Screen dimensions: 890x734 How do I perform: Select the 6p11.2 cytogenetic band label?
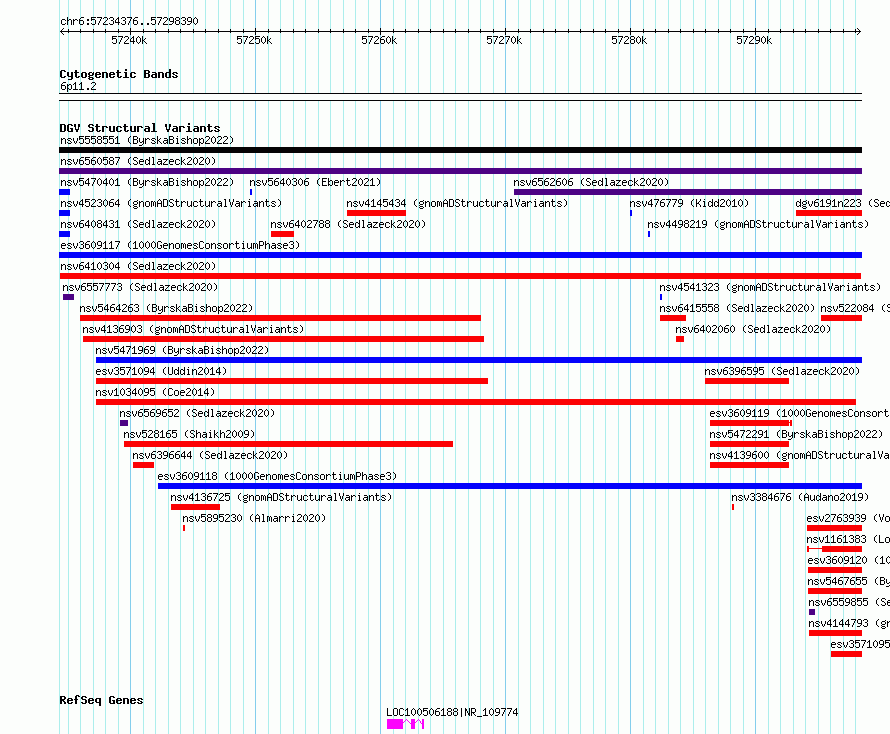(x=78, y=86)
